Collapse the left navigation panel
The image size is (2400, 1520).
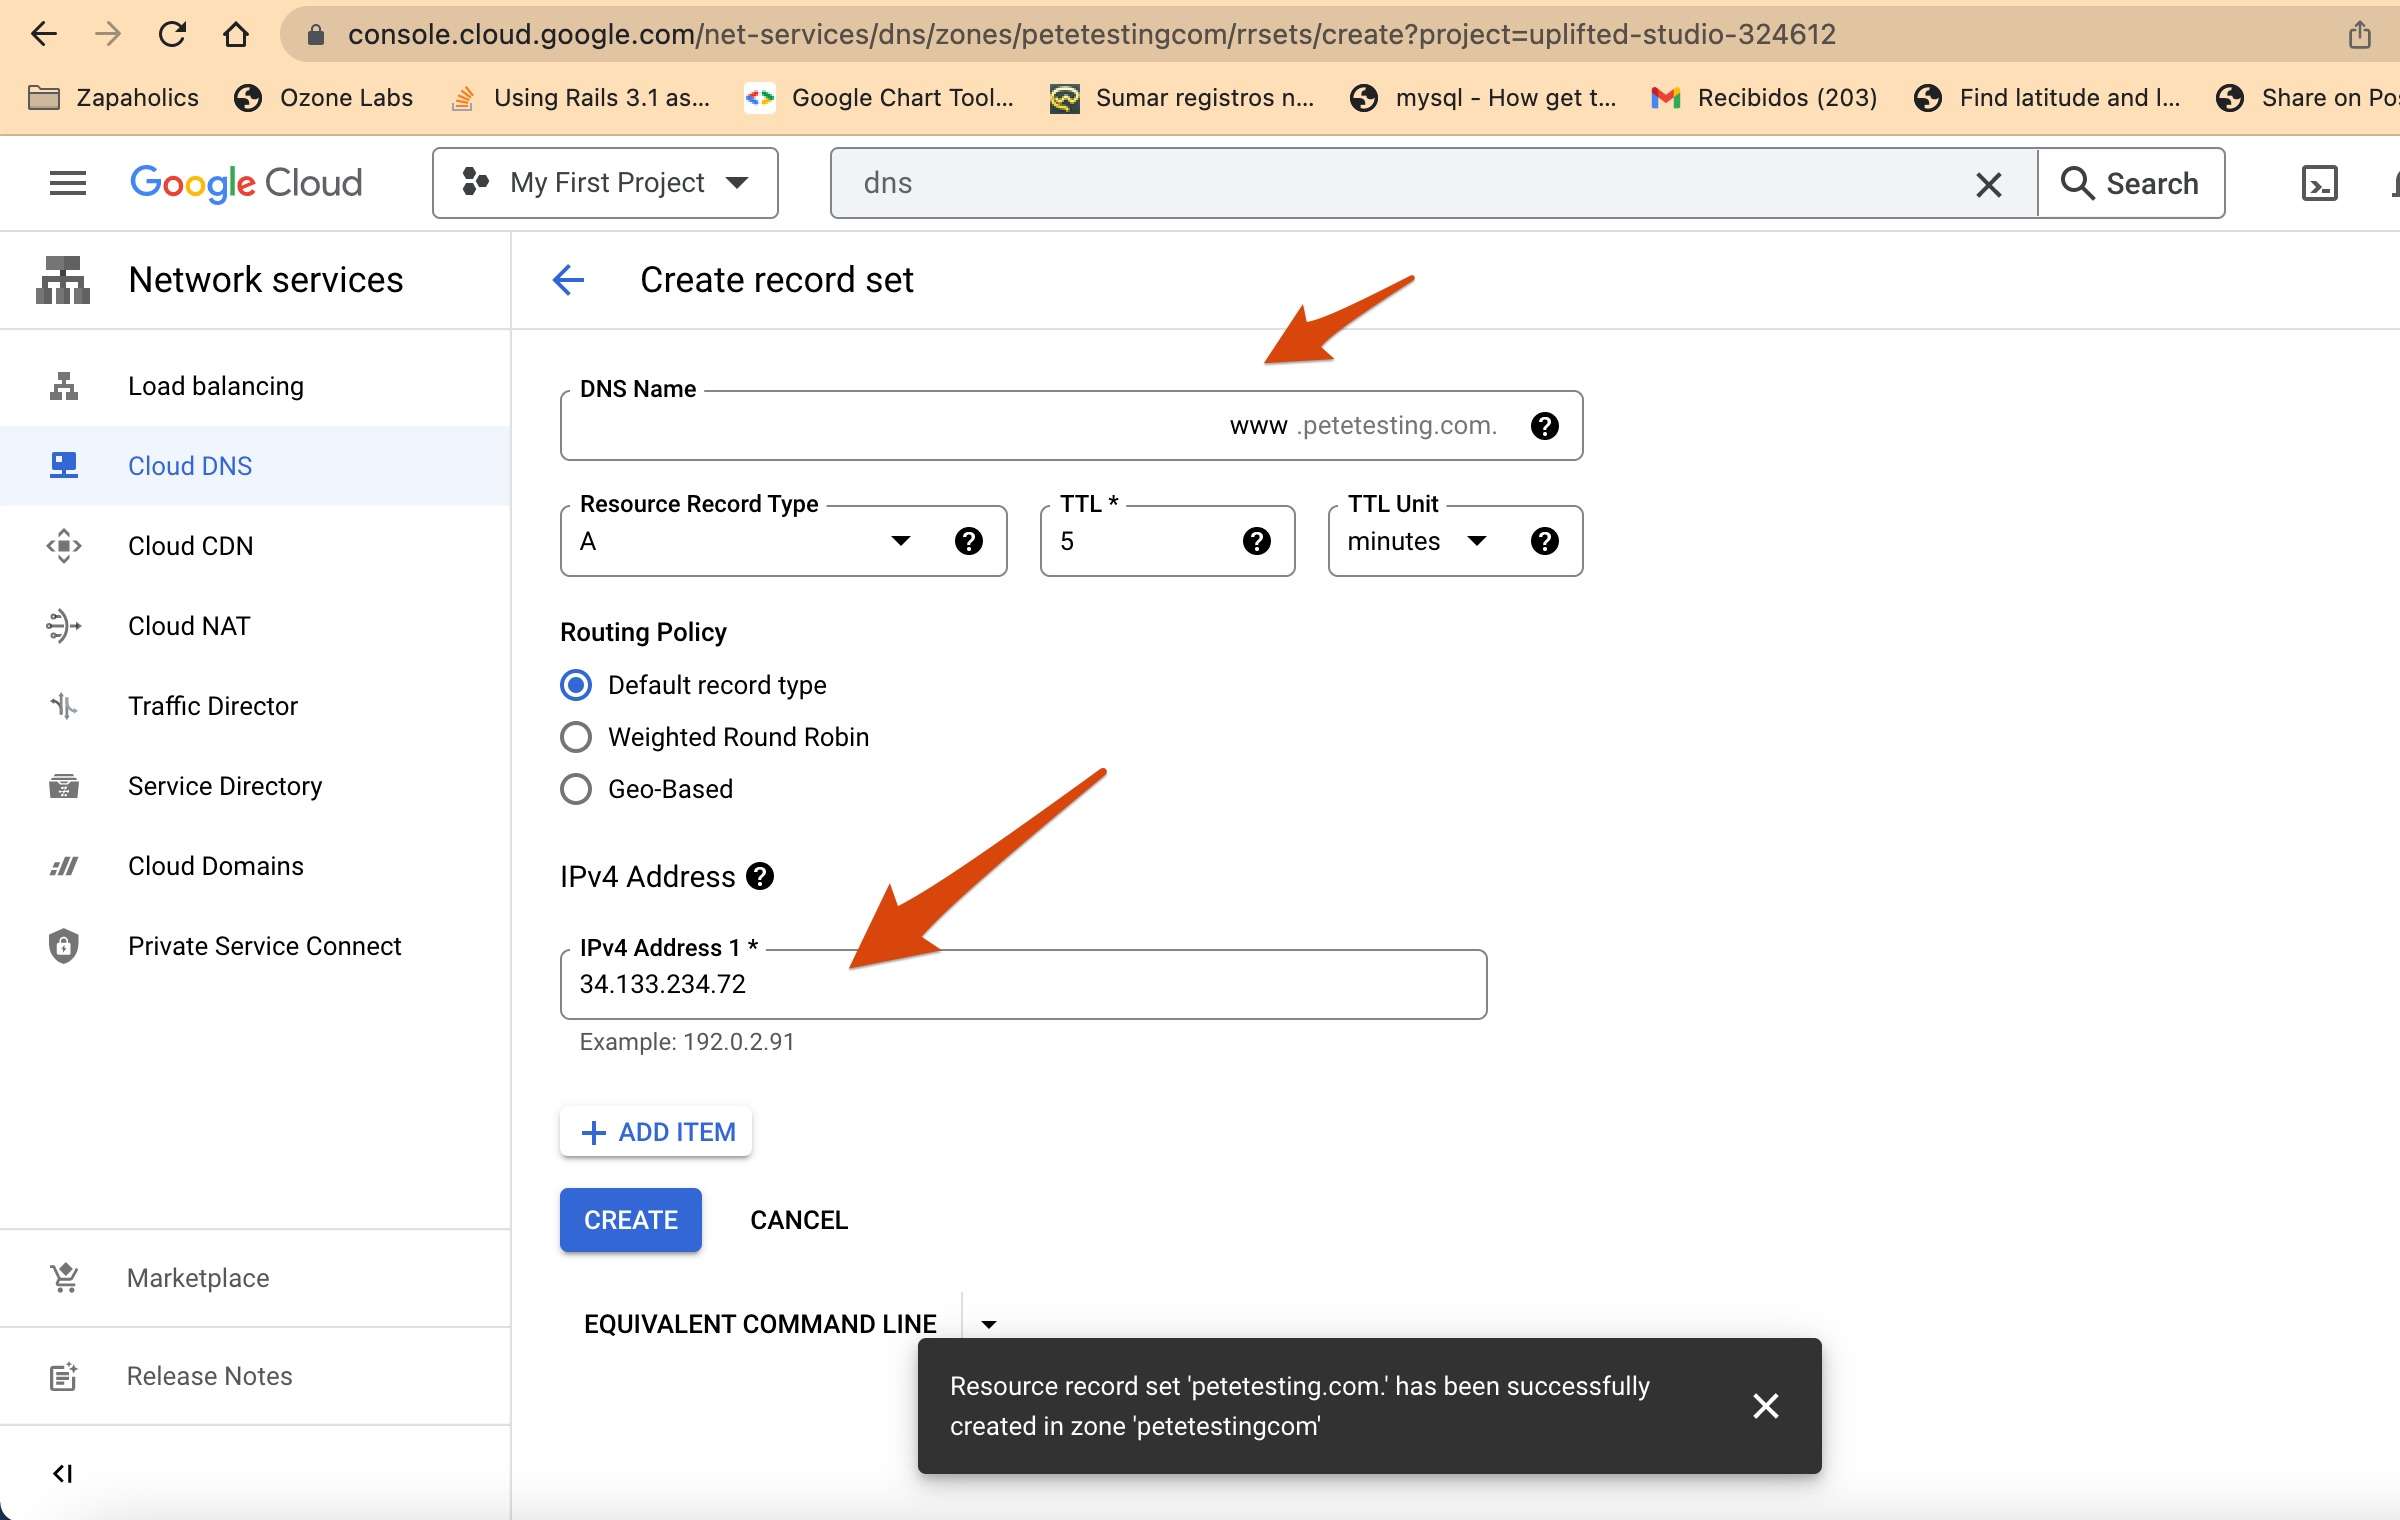(x=62, y=1473)
